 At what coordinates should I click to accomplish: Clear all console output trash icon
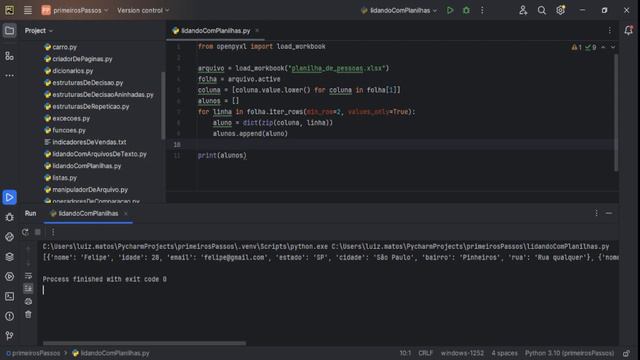point(28,315)
